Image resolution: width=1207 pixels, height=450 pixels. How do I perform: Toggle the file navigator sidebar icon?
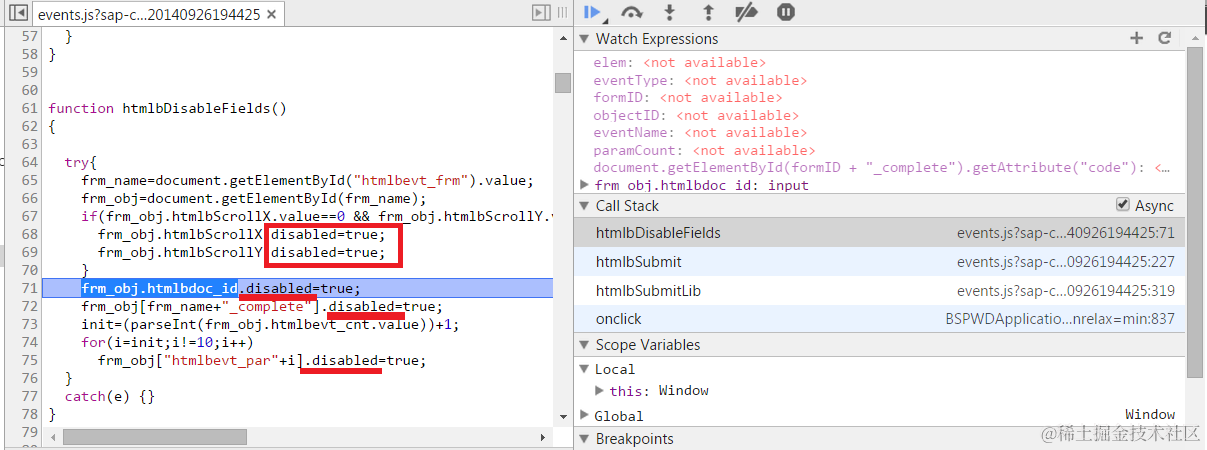[x=17, y=14]
